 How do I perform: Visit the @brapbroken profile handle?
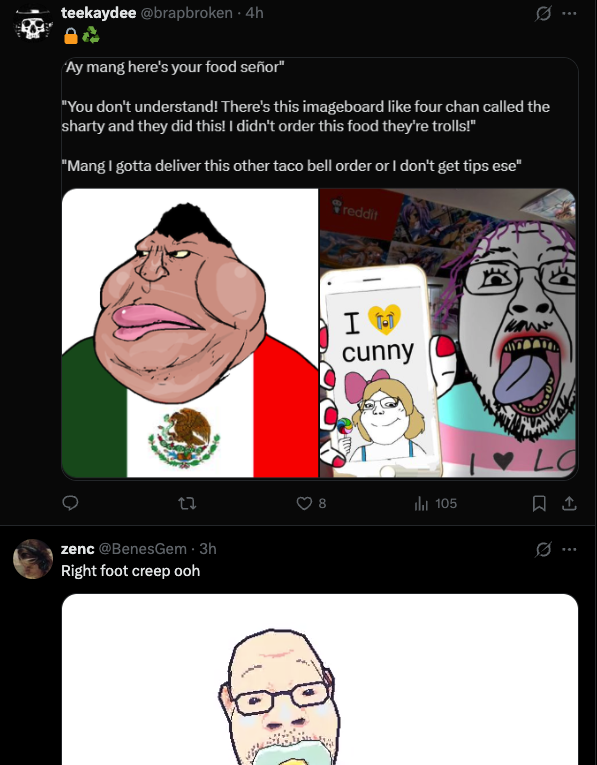point(186,13)
